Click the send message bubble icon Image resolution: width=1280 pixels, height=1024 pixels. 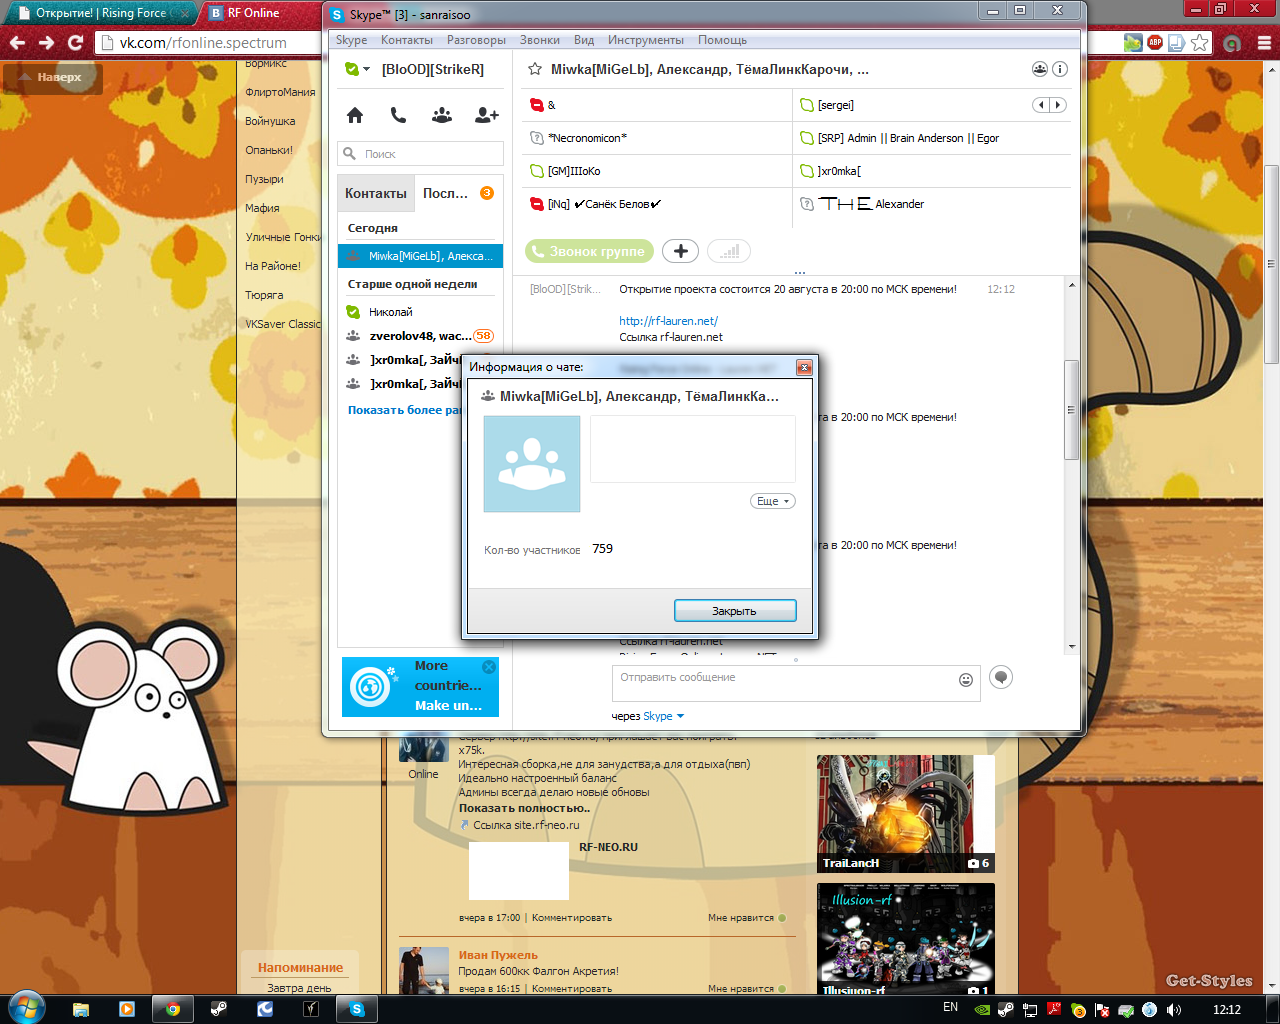[x=1001, y=677]
